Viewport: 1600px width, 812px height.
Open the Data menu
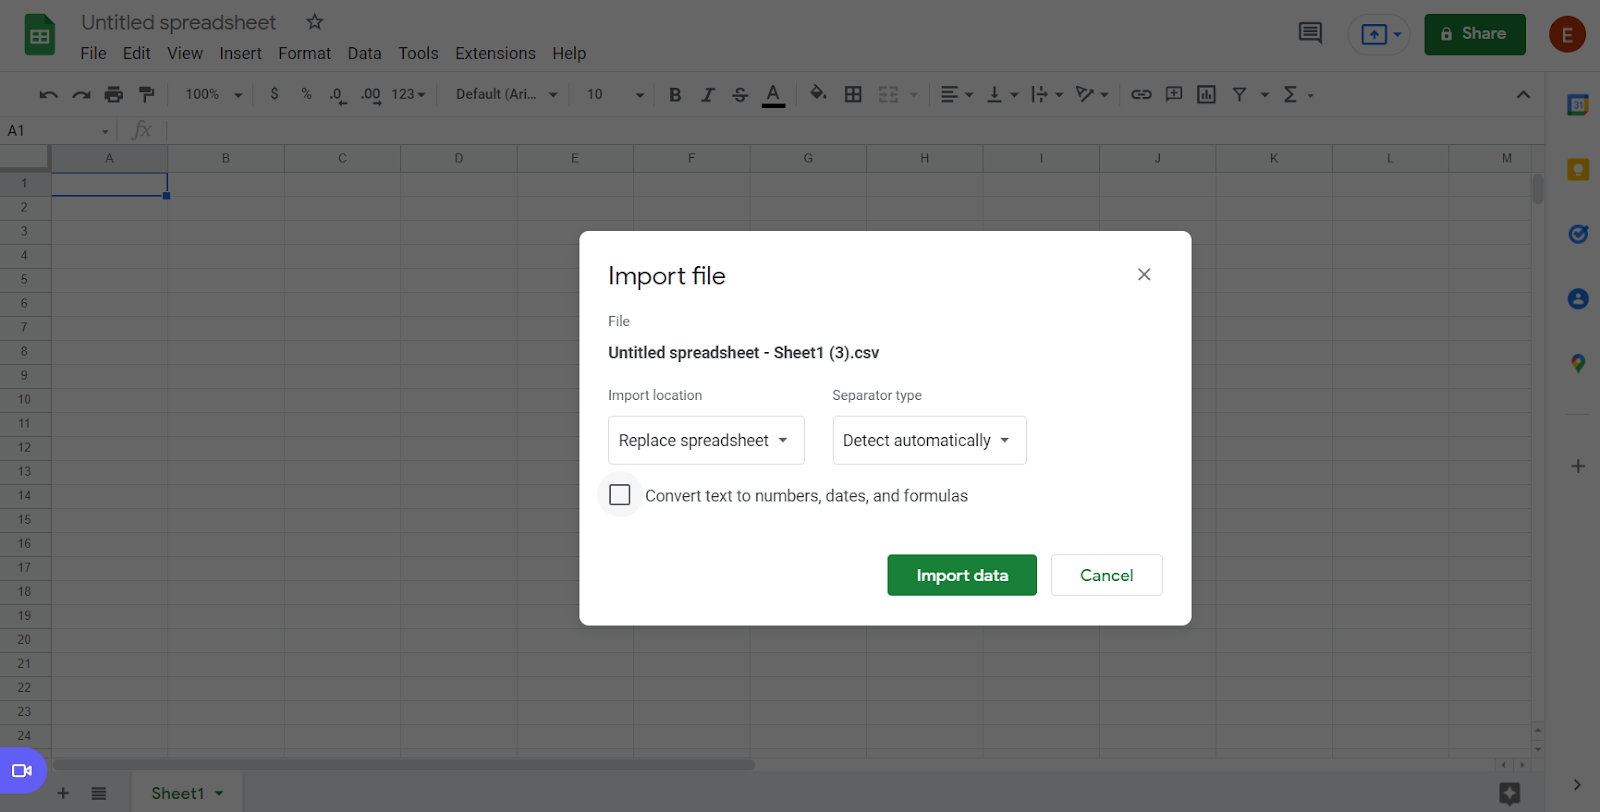(x=364, y=53)
